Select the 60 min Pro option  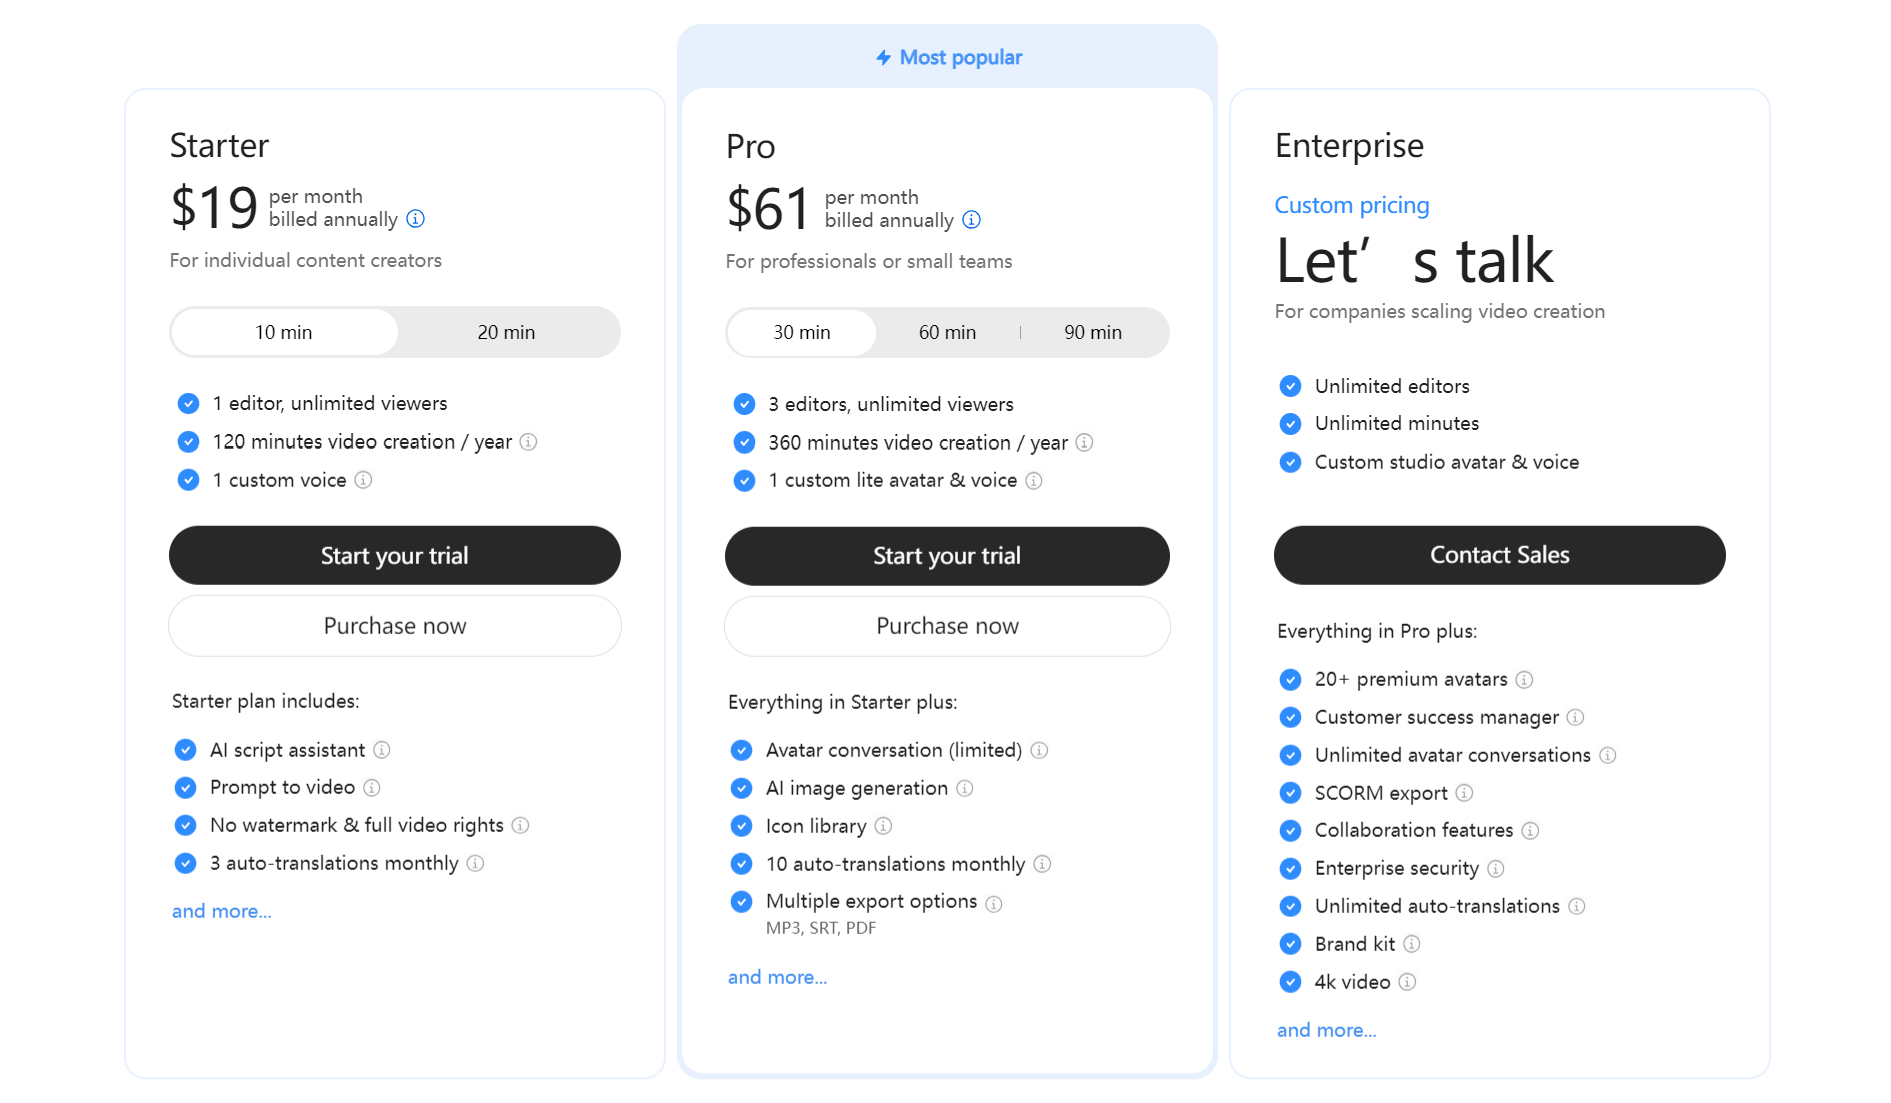coord(947,332)
